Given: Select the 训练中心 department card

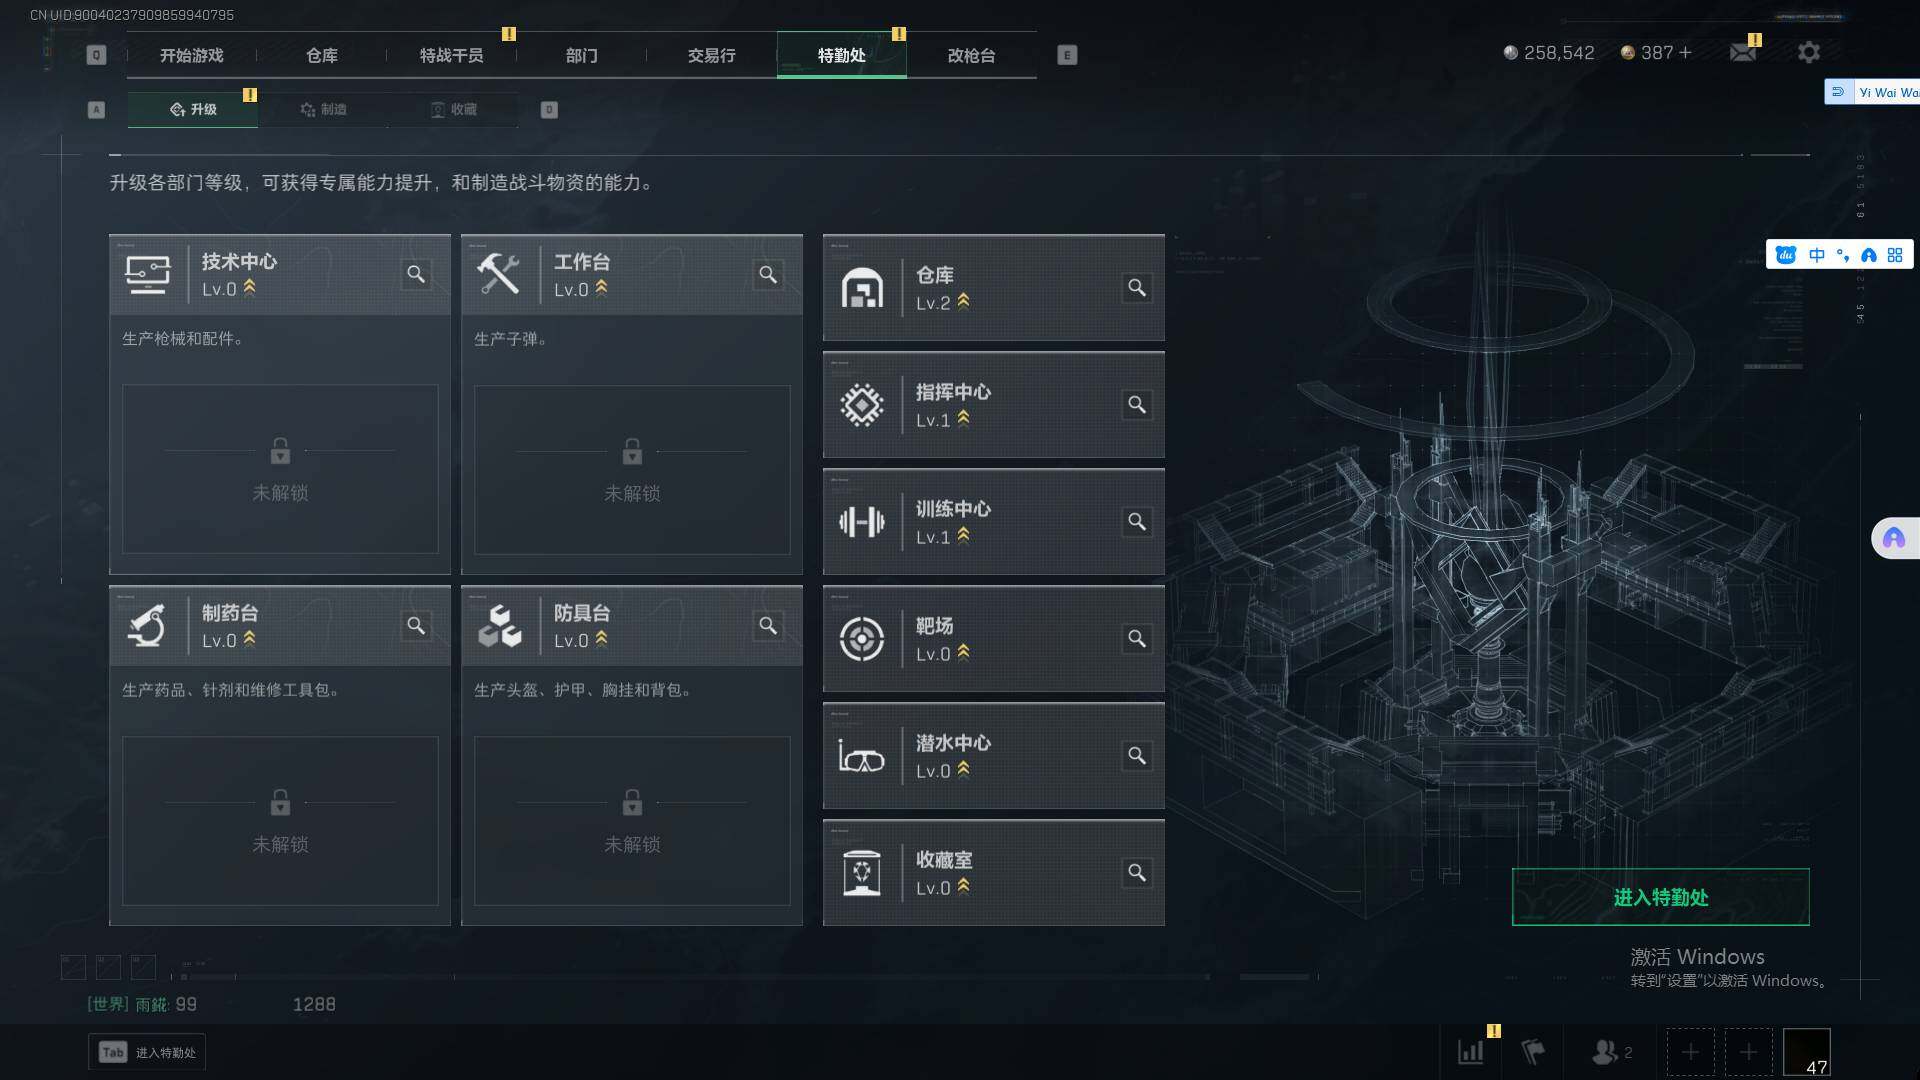Looking at the screenshot, I should 994,522.
